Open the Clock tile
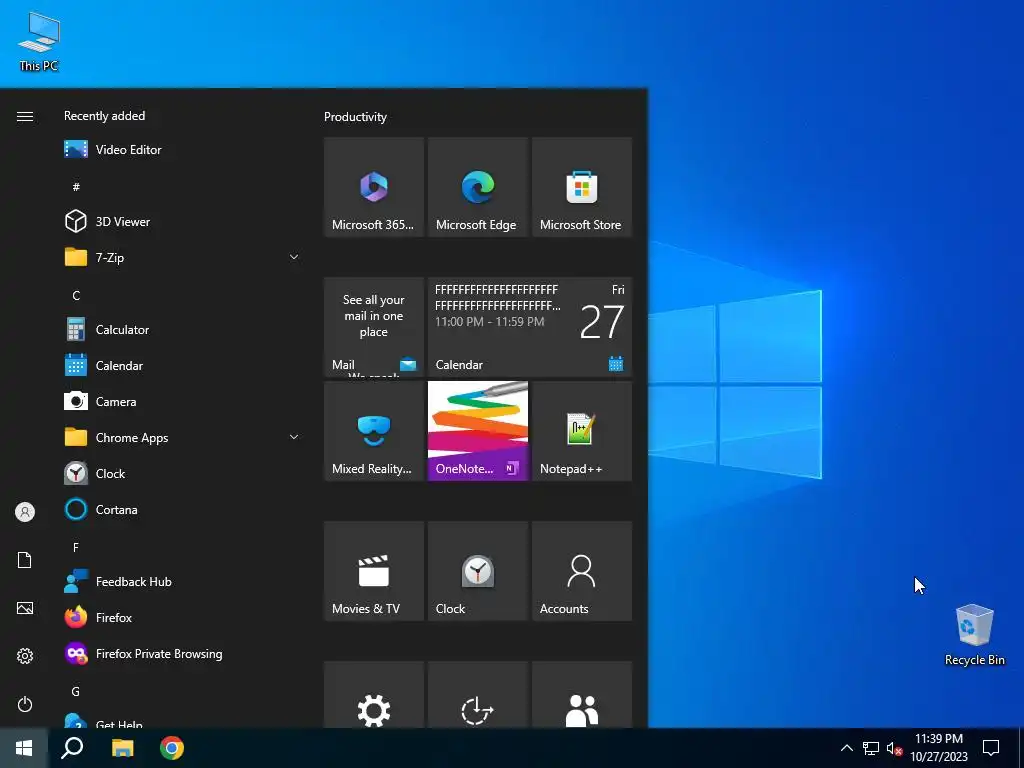1024x768 pixels. [x=477, y=571]
